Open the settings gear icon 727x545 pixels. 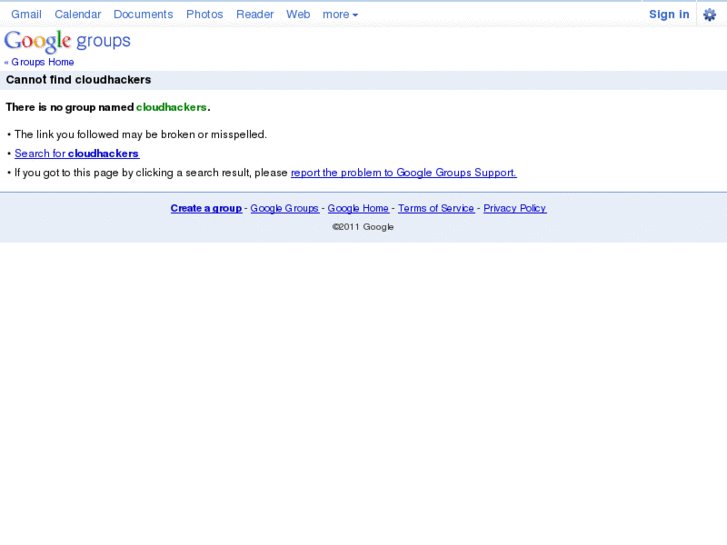point(709,14)
